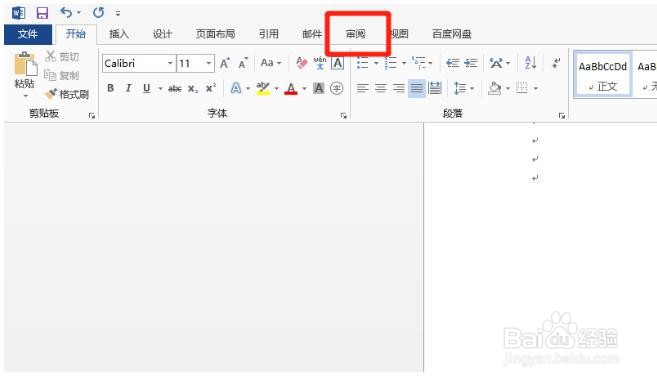This screenshot has height=382, width=657.
Task: Select 格式刷 (Format Painter)
Action: [67, 94]
